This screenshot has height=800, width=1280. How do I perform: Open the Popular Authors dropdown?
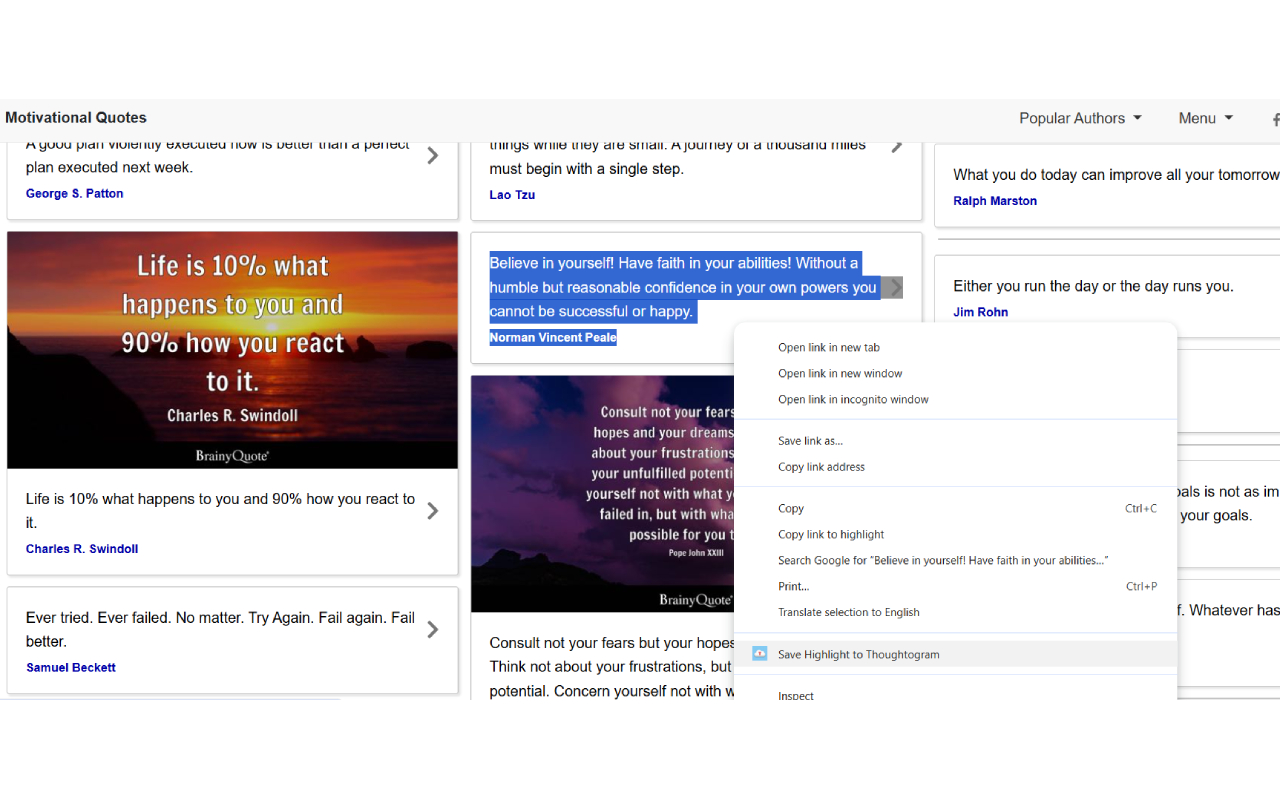click(x=1080, y=118)
